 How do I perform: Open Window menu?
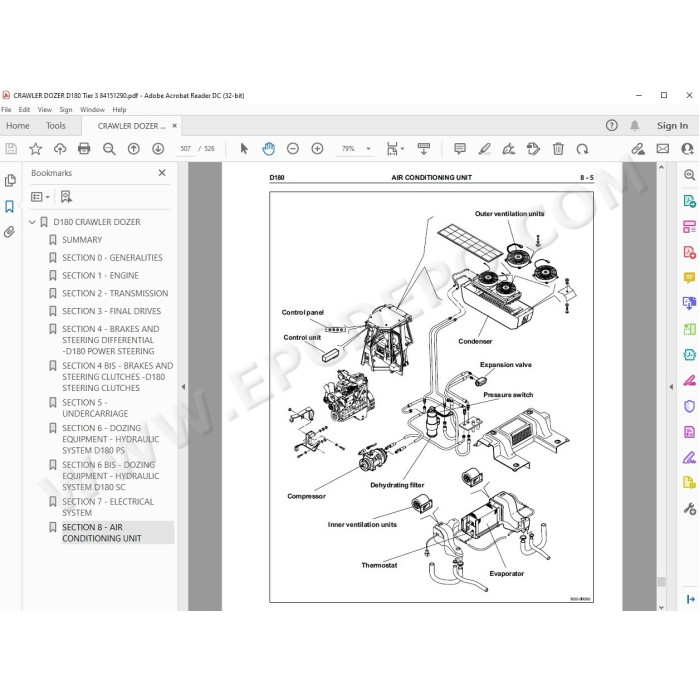[x=92, y=109]
